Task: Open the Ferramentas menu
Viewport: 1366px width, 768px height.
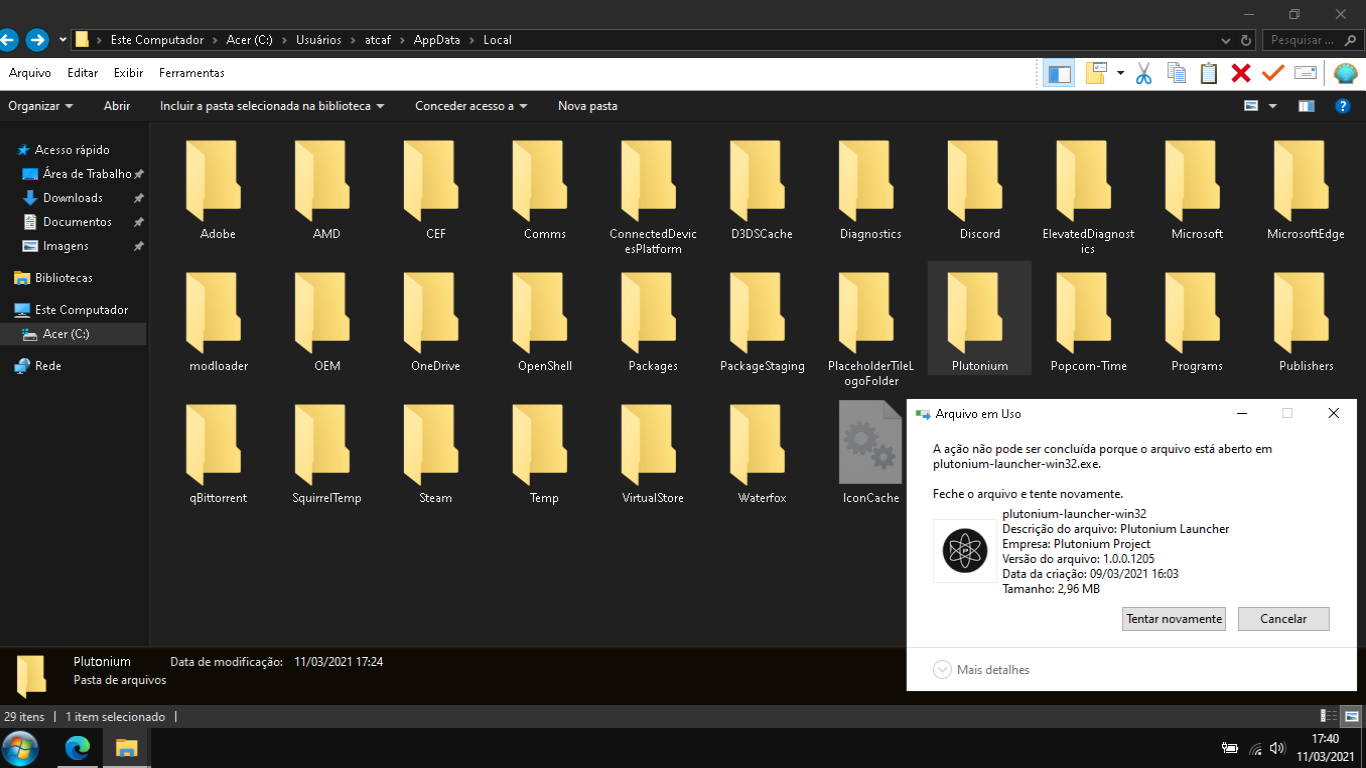Action: [x=192, y=73]
